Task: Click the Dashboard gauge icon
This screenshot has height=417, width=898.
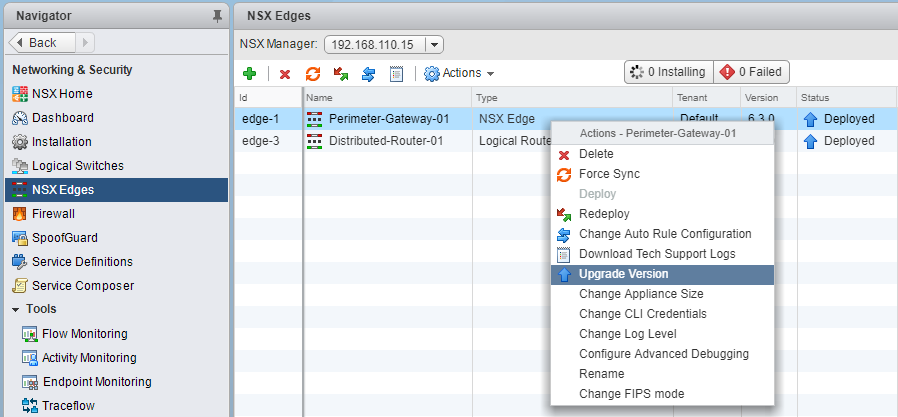Action: [x=19, y=118]
